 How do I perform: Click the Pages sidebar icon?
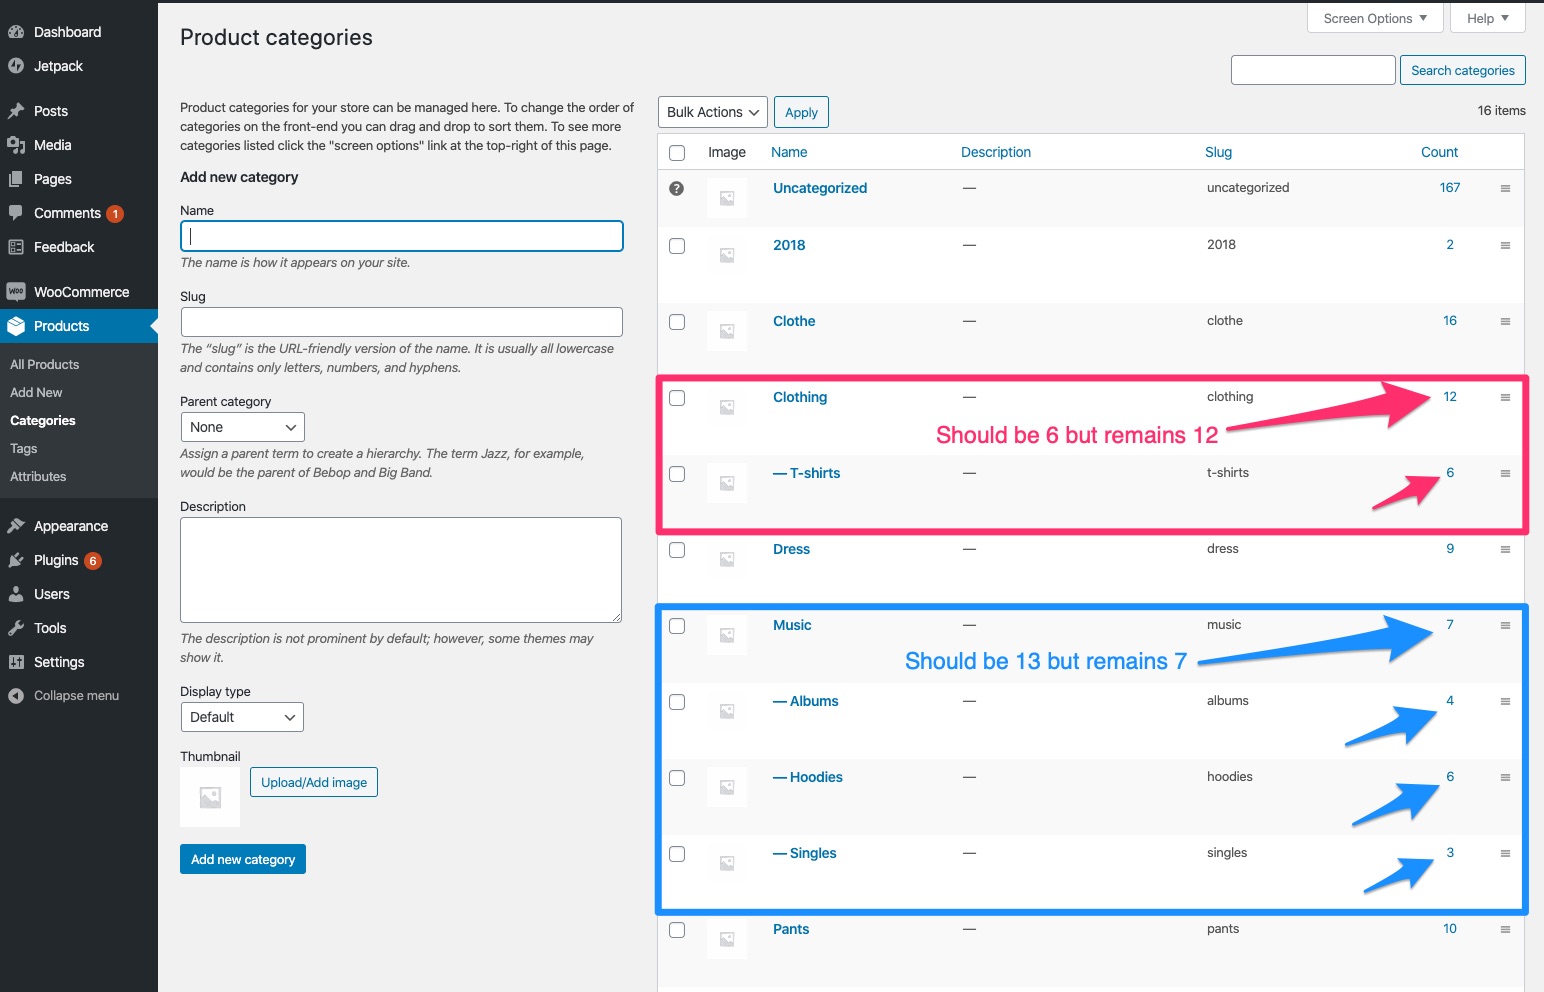(x=16, y=179)
